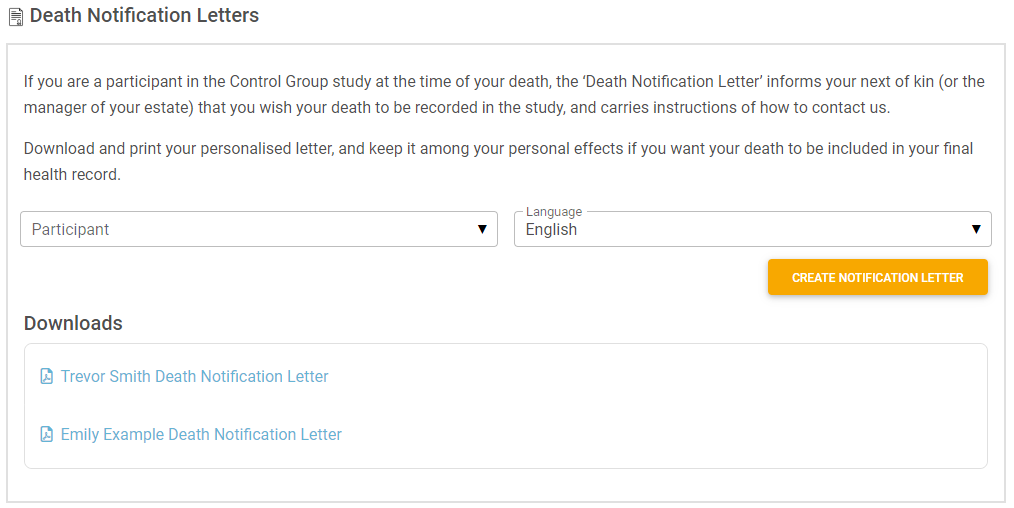Click the paragraph about the Control Group study
1014x508 pixels.
click(504, 94)
